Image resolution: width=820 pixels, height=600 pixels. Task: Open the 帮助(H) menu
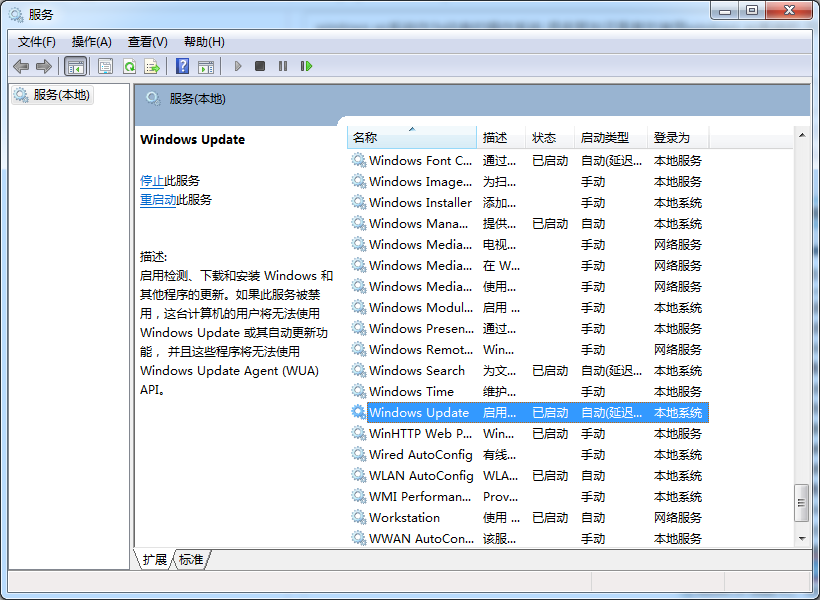[204, 42]
